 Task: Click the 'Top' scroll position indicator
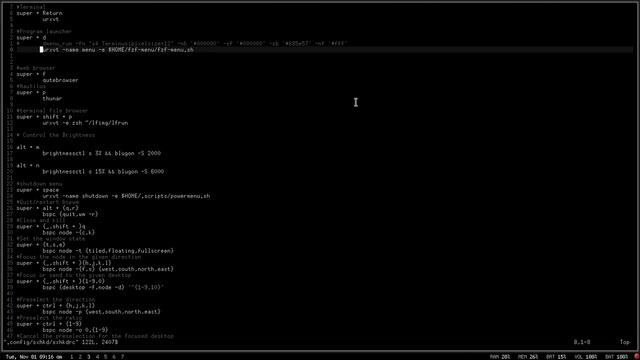click(625, 342)
